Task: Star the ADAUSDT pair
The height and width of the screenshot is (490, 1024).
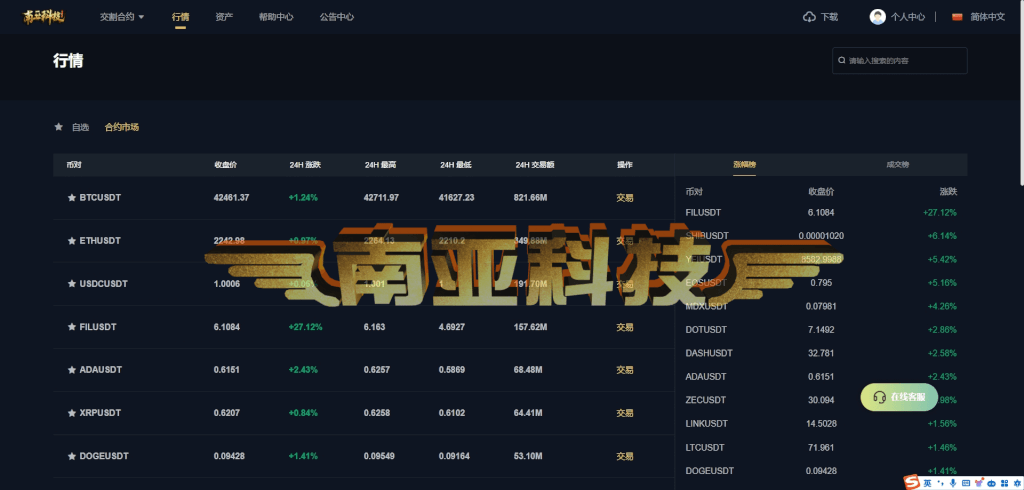Action: [x=72, y=370]
